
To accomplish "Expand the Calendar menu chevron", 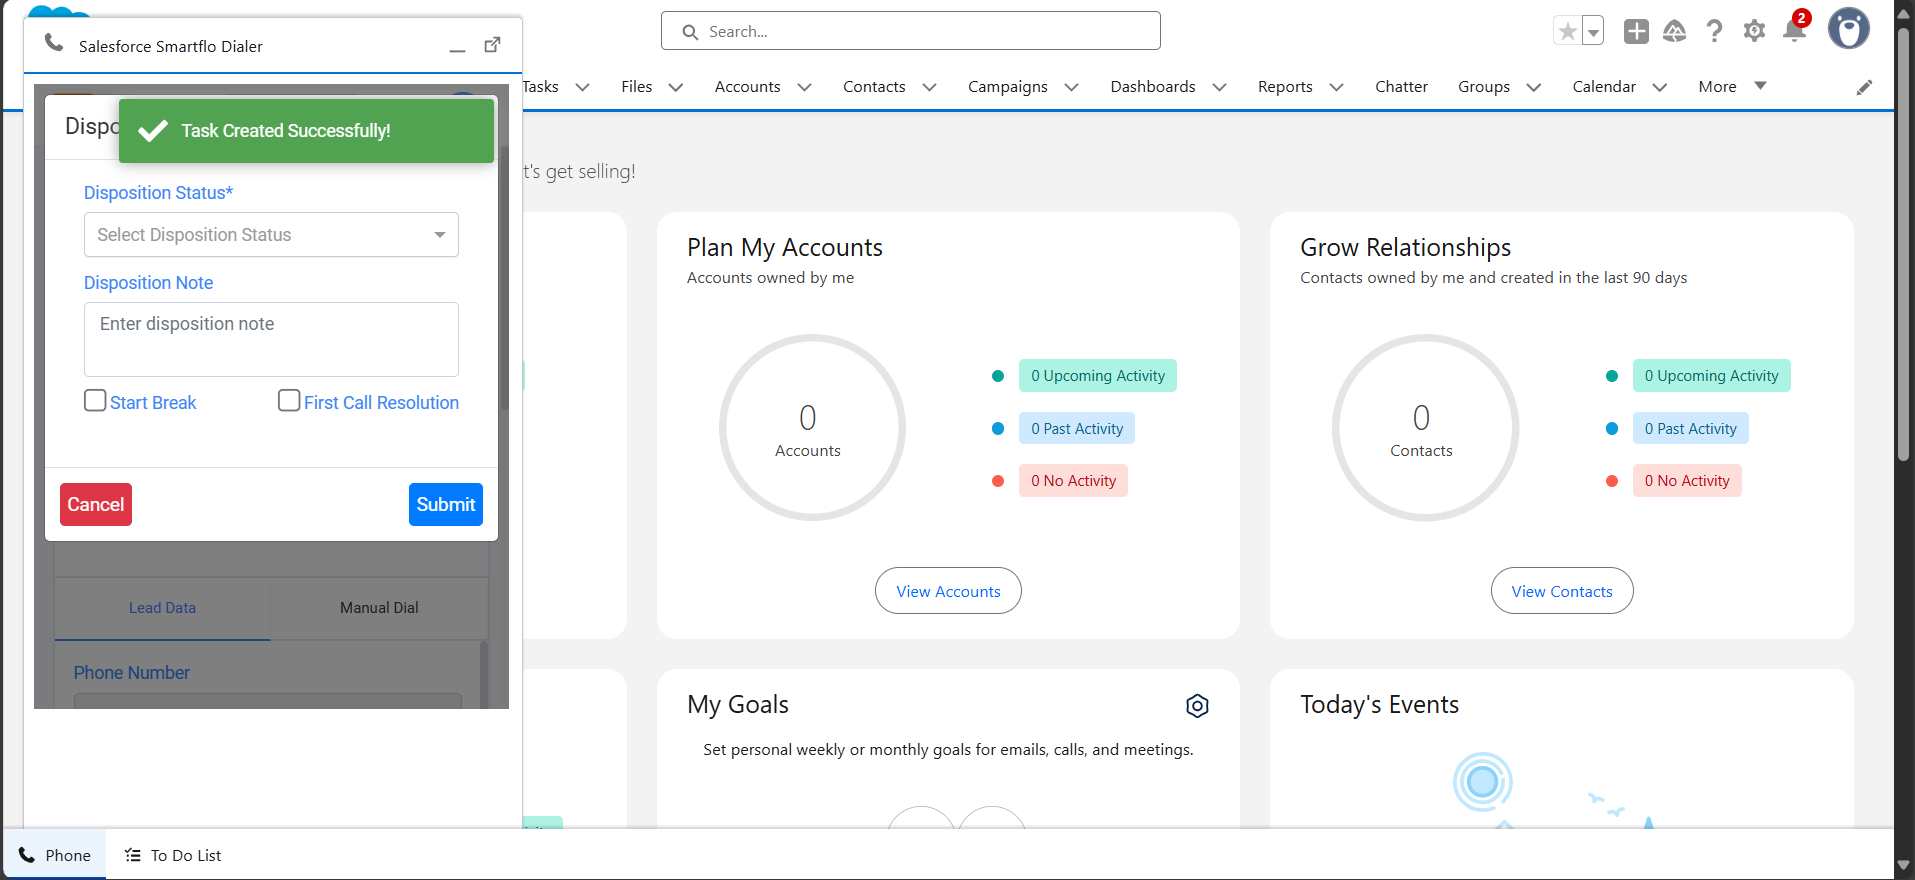I will click(1660, 87).
